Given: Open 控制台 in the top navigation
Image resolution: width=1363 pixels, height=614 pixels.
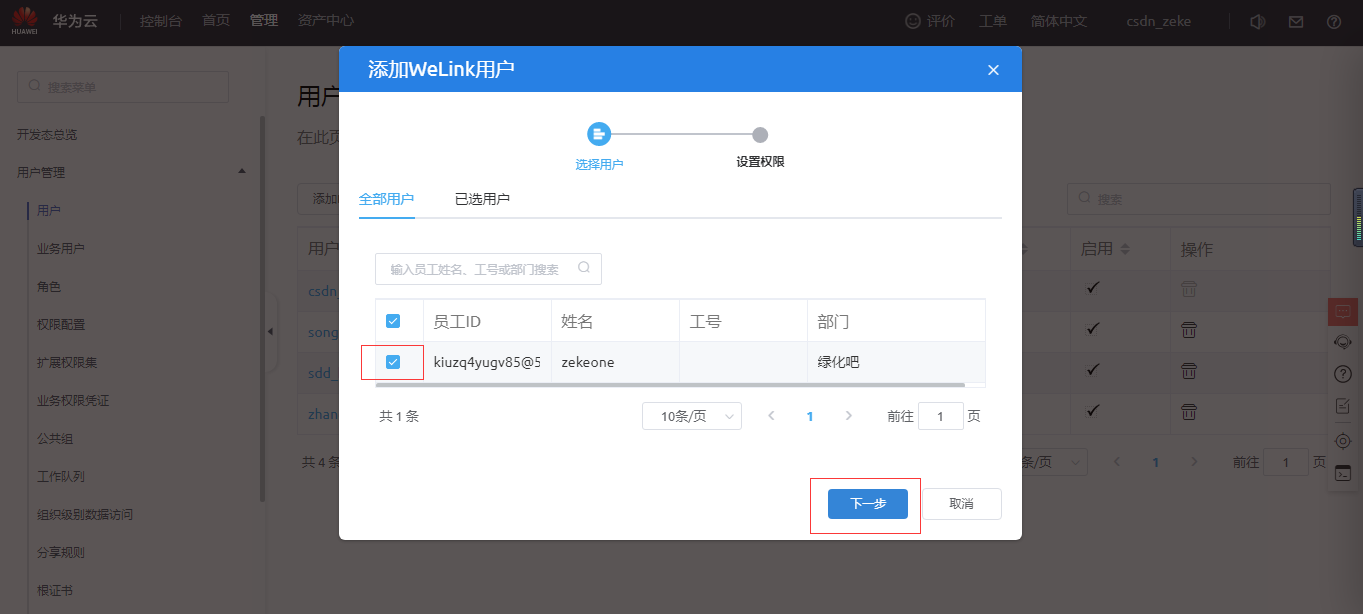Looking at the screenshot, I should click(x=161, y=21).
